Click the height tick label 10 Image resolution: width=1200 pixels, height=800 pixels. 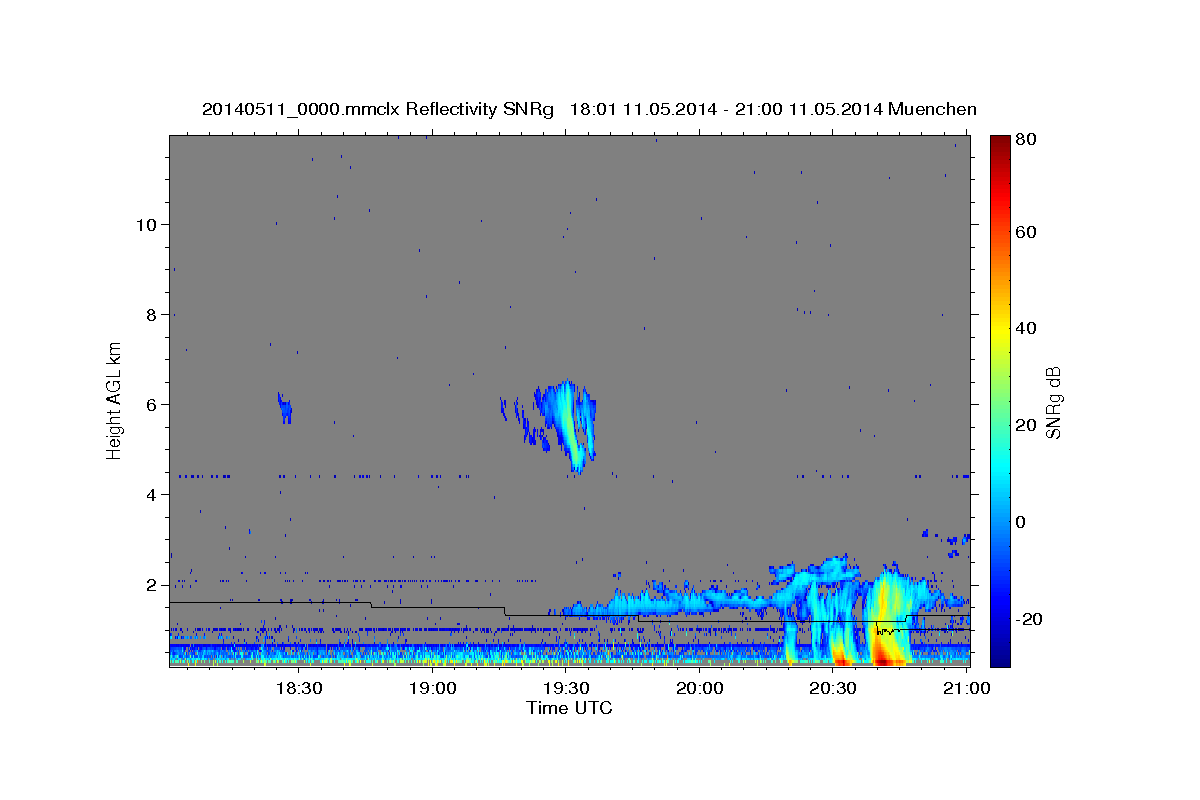(145, 224)
